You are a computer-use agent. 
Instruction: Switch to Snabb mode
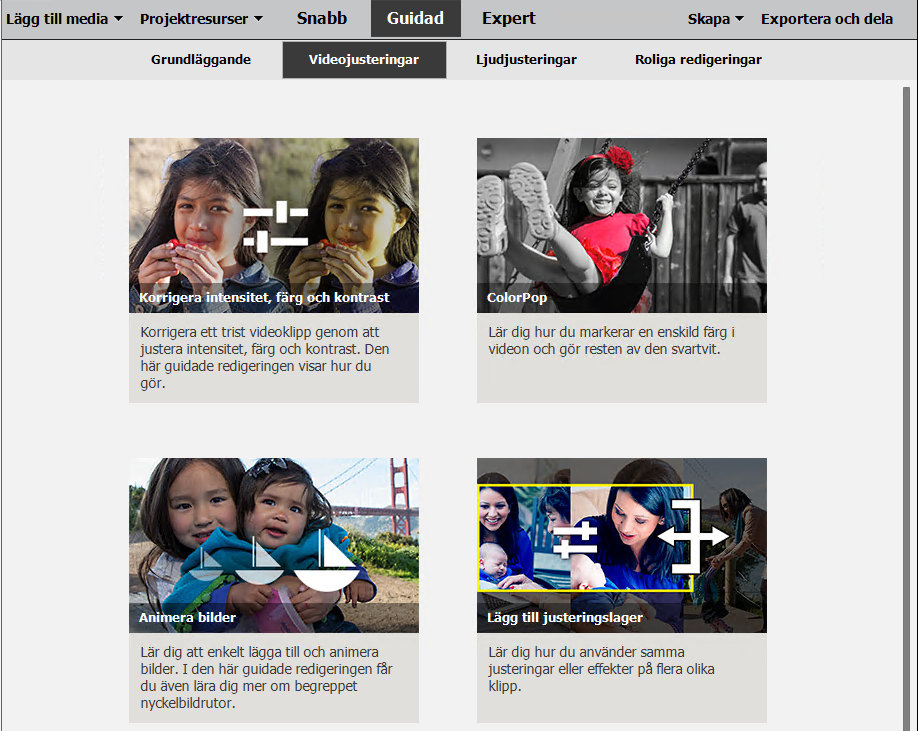321,19
